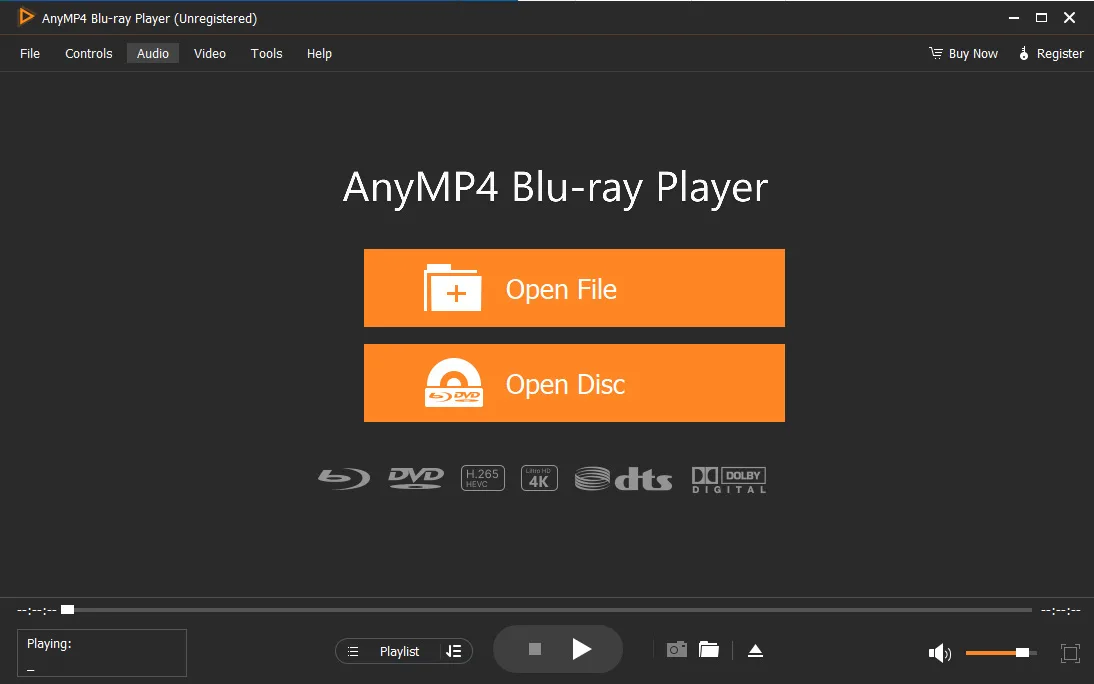The width and height of the screenshot is (1094, 684).
Task: Click the eject disc icon
Action: pos(755,650)
